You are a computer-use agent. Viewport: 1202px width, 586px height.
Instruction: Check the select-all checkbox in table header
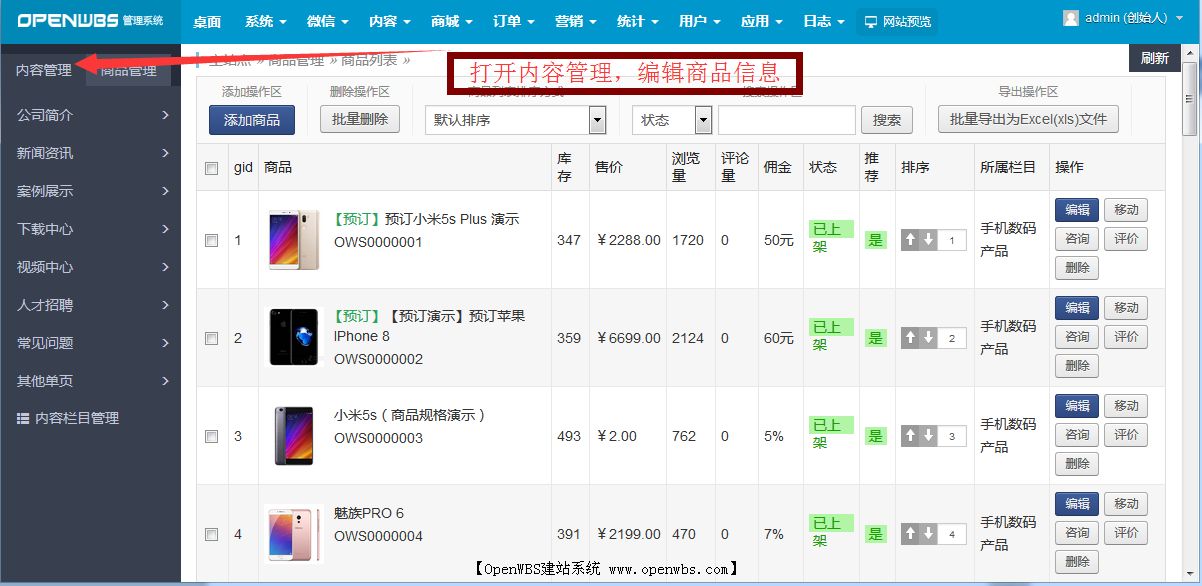tap(211, 168)
